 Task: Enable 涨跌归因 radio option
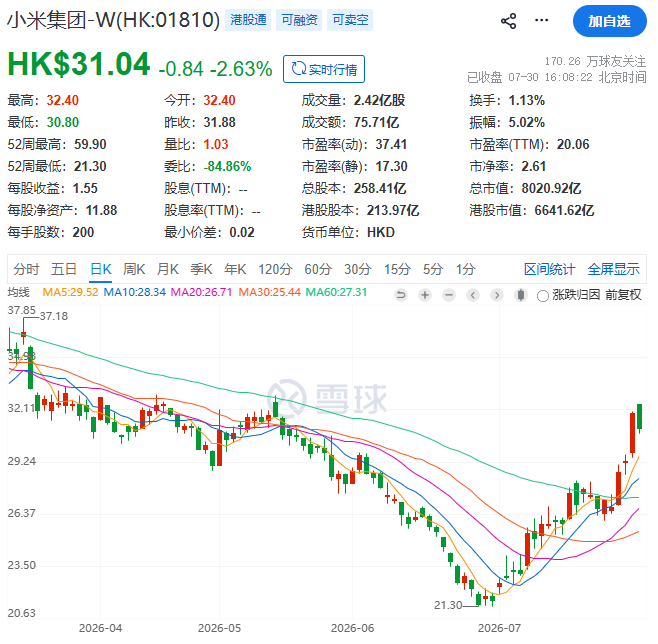(543, 296)
